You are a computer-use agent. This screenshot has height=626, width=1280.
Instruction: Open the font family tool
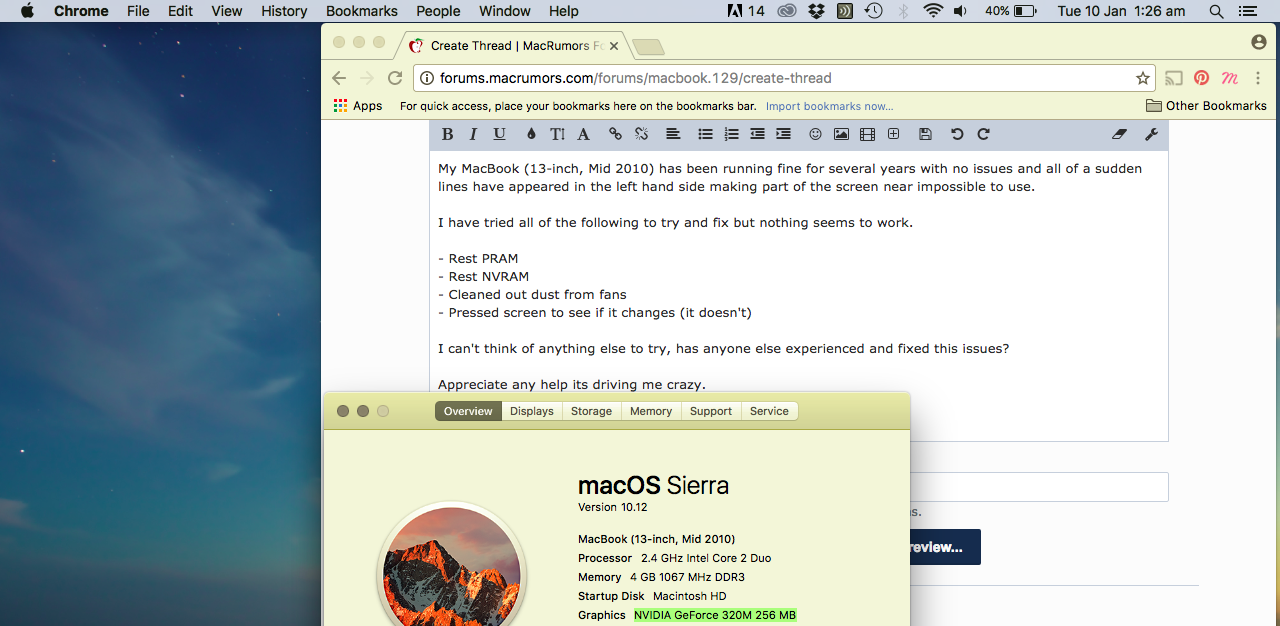583,134
